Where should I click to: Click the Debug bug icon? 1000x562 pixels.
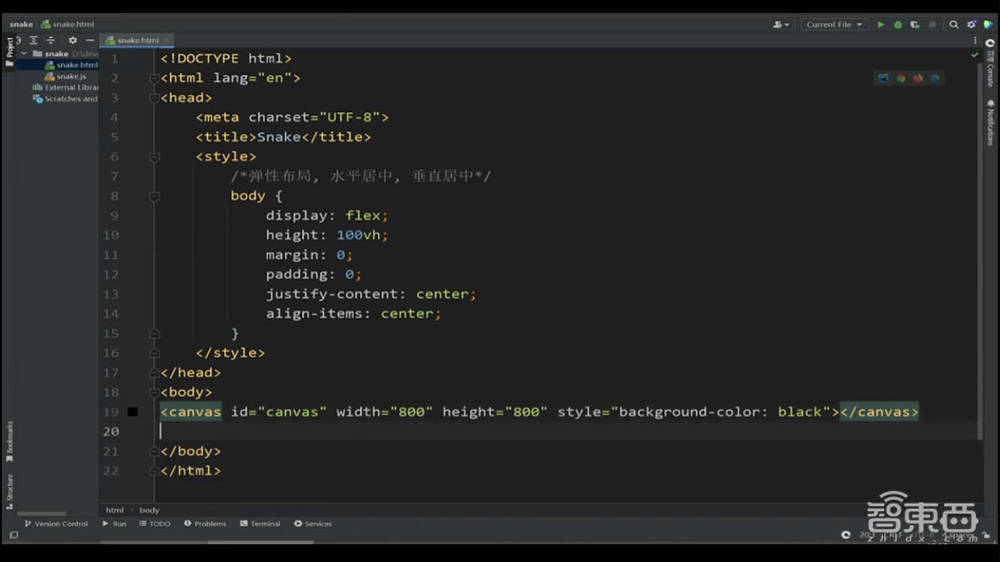click(898, 24)
